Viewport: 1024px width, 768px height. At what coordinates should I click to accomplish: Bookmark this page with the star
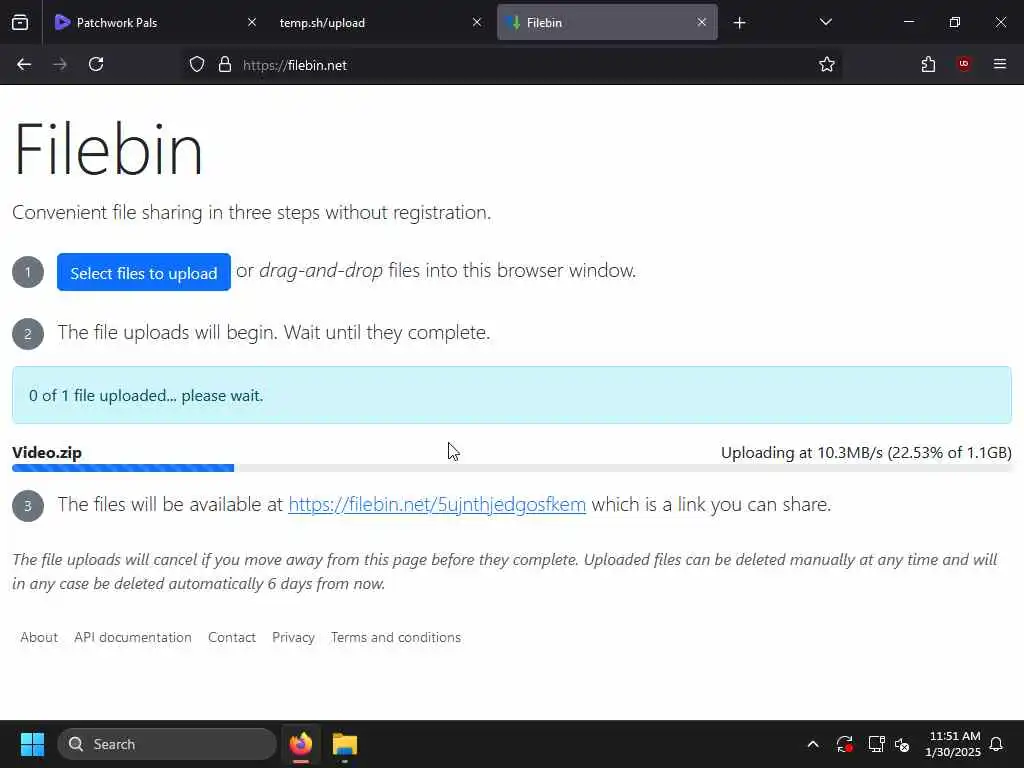point(827,65)
